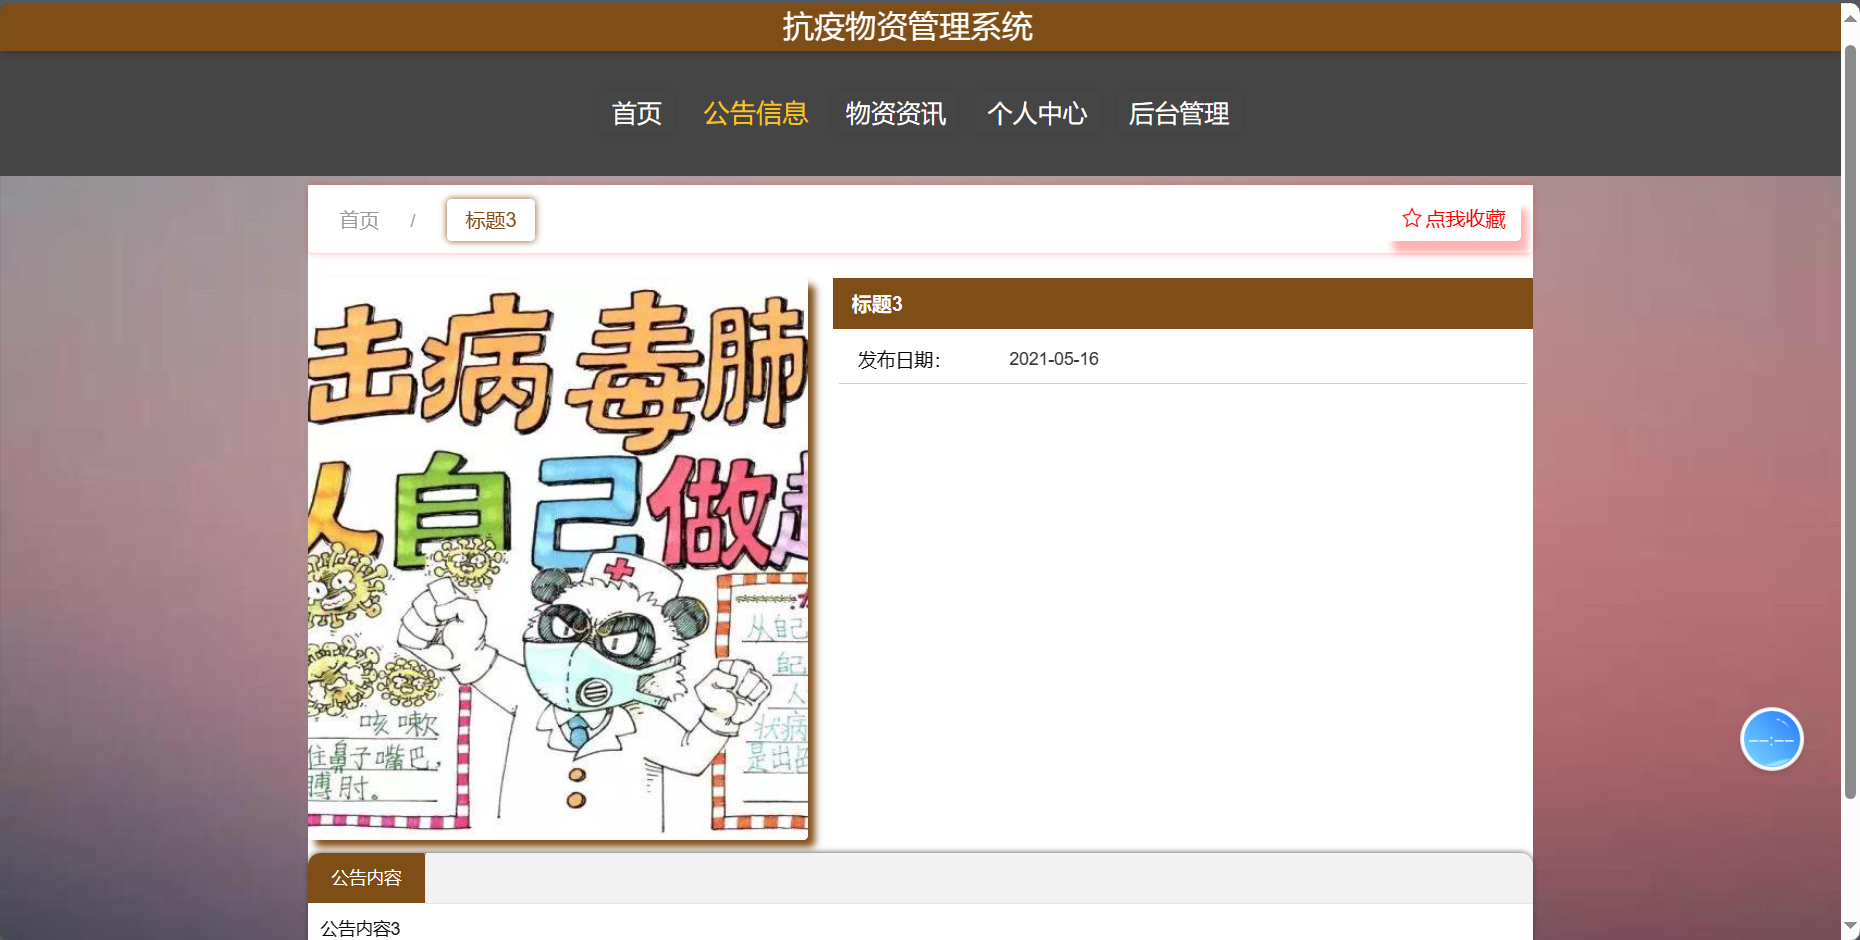The height and width of the screenshot is (940, 1860).
Task: Click the star icon beside 点我收藏
Action: (1411, 218)
